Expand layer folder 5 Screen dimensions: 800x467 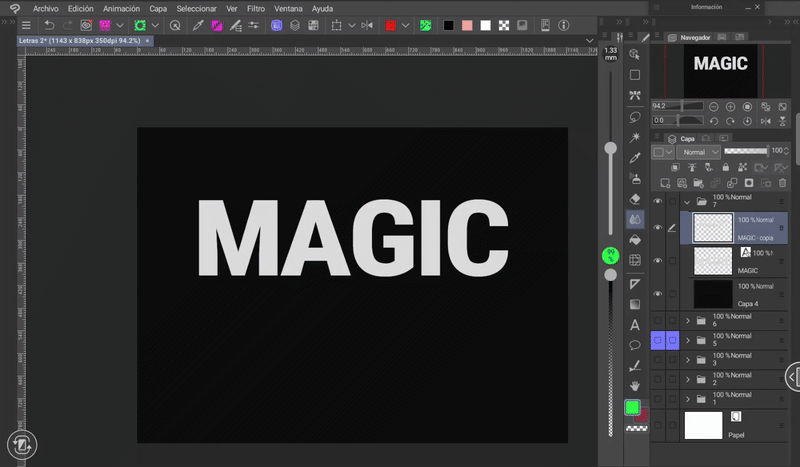(687, 341)
